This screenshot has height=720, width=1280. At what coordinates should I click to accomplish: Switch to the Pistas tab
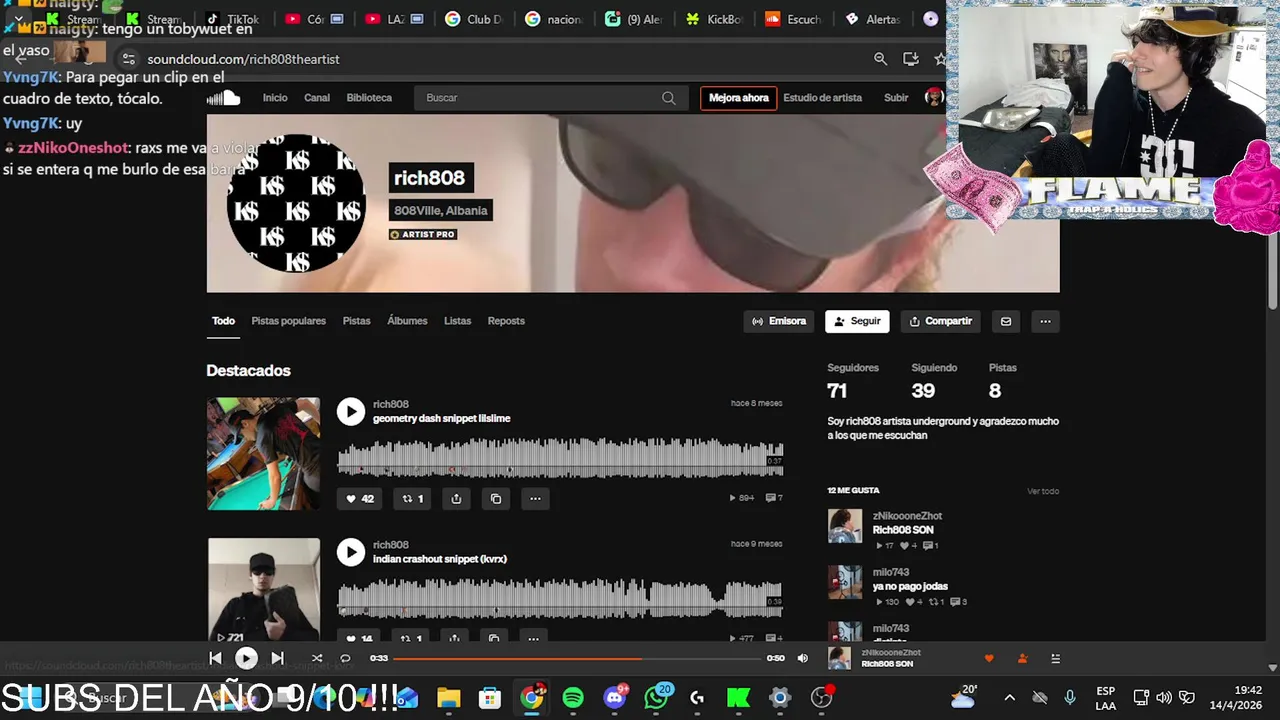[356, 321]
